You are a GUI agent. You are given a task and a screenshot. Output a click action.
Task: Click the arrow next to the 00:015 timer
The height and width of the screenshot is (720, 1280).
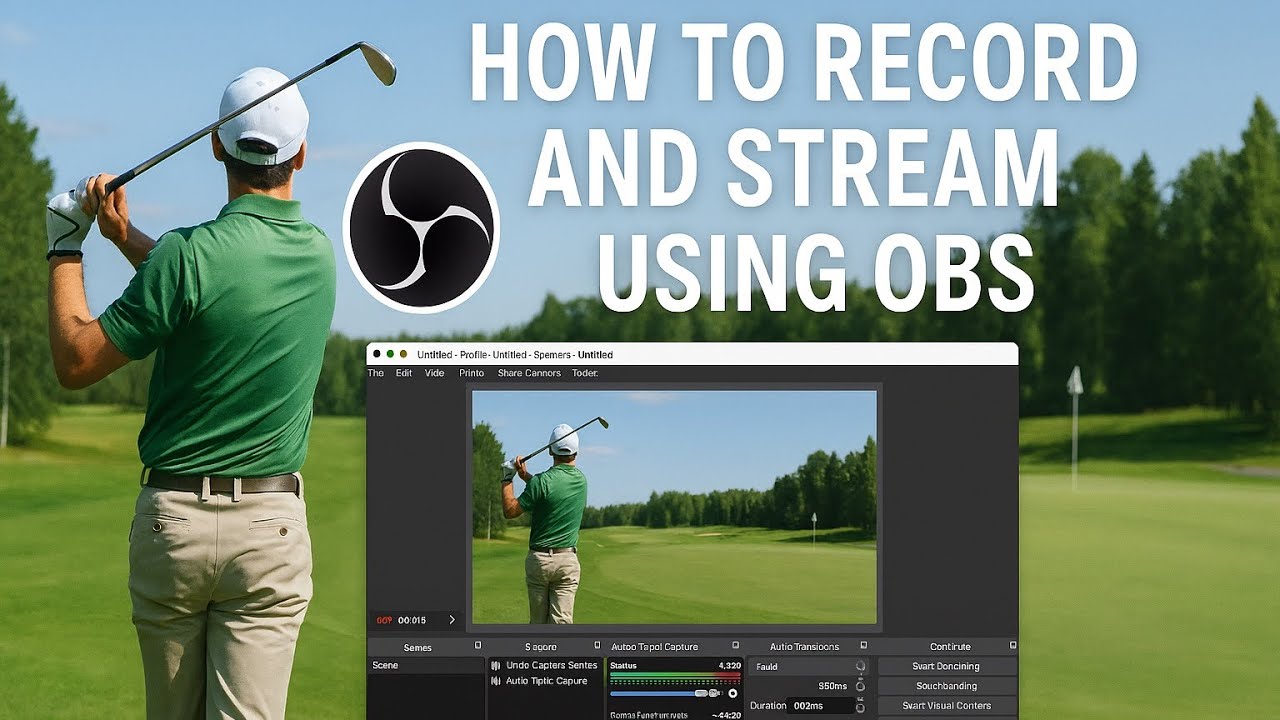coord(452,620)
